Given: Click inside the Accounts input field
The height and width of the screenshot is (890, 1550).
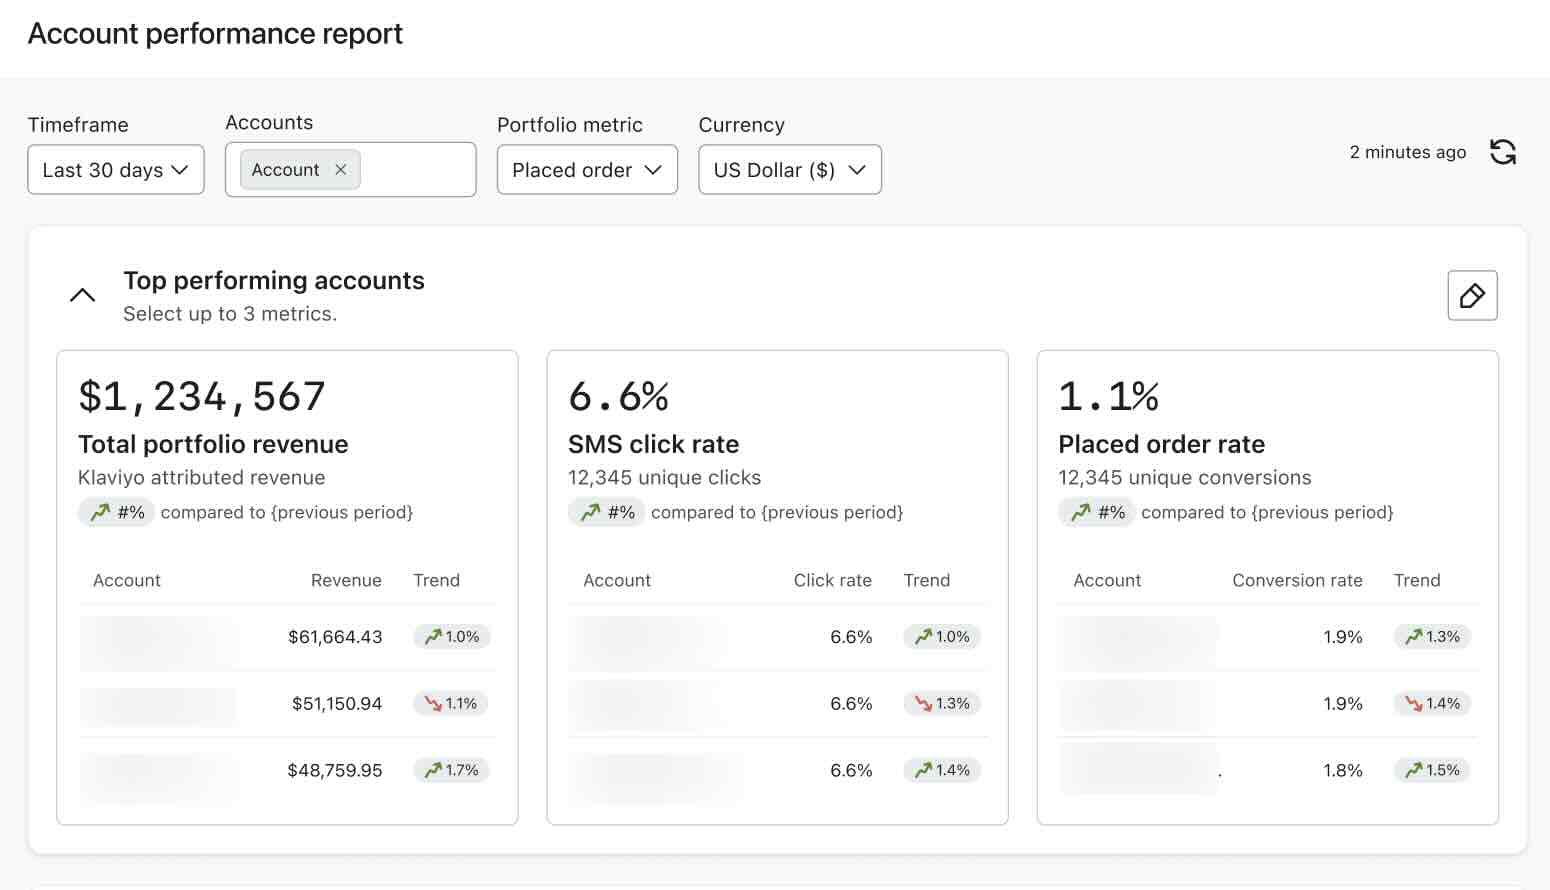Looking at the screenshot, I should (415, 170).
